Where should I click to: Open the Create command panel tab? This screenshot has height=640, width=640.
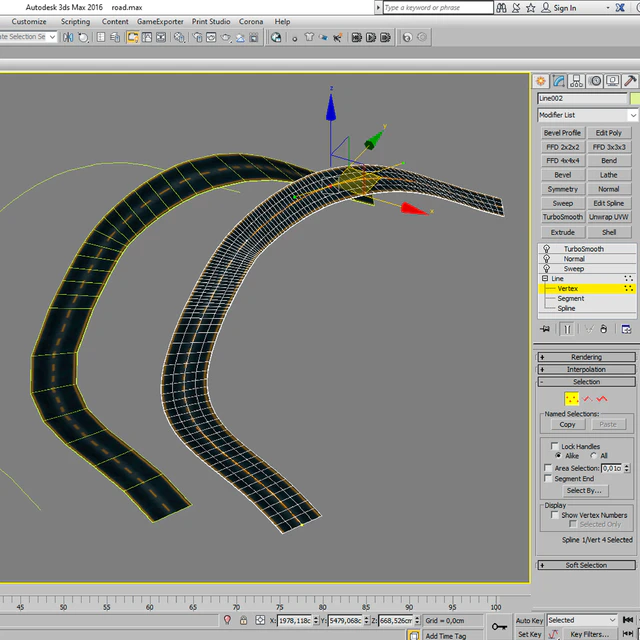tap(541, 81)
